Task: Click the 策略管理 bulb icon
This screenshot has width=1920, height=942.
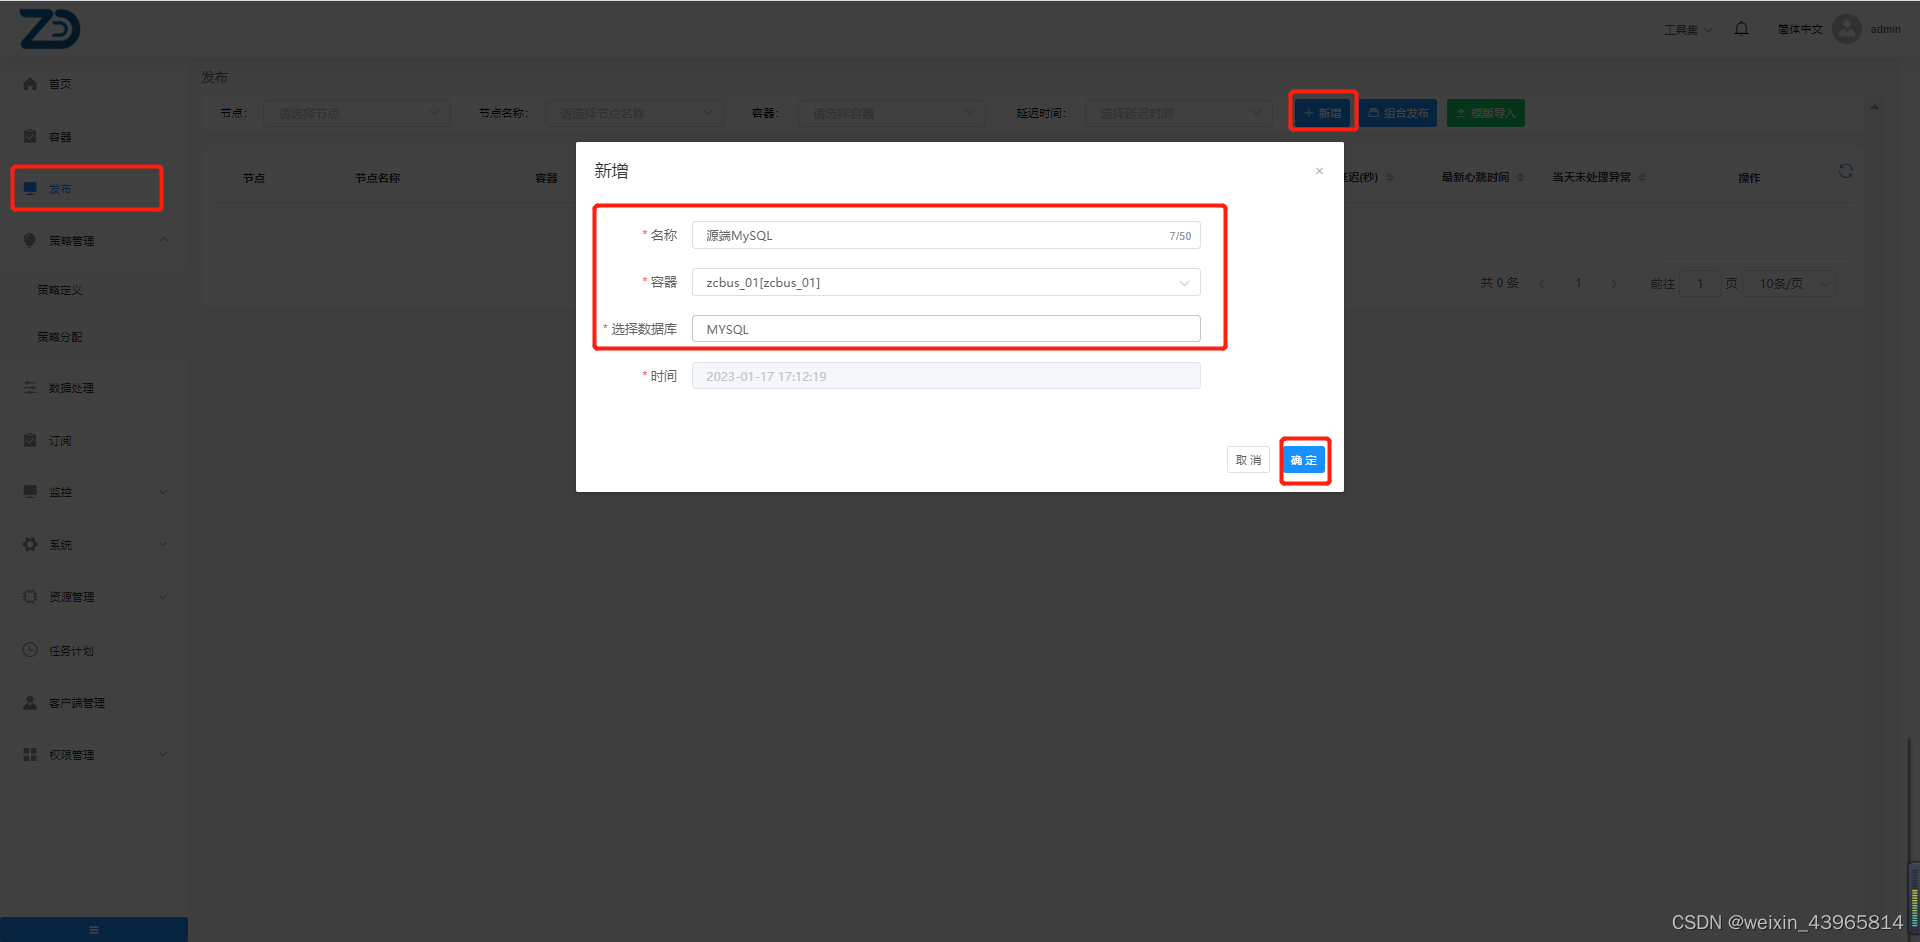Action: tap(30, 240)
